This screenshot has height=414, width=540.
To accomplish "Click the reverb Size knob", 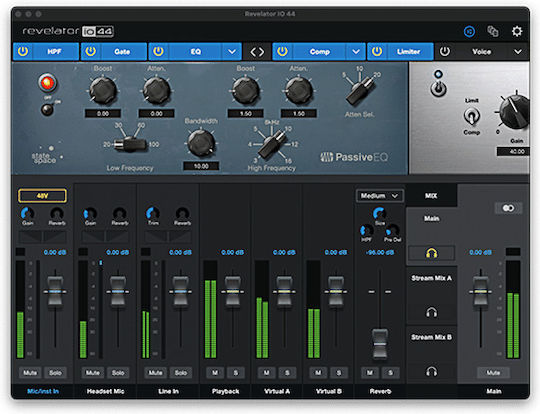I will coord(380,214).
